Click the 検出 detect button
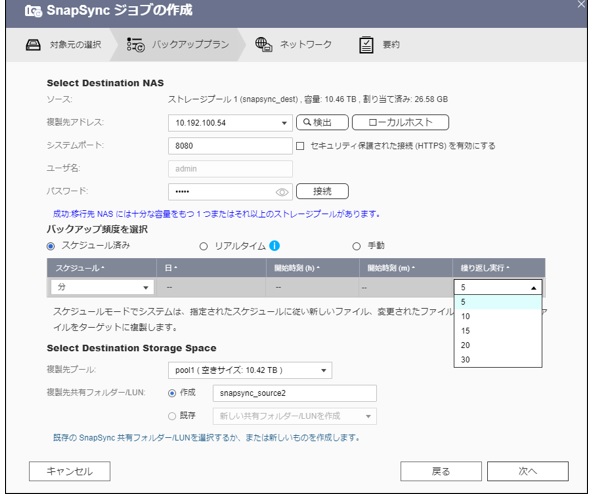 point(319,122)
